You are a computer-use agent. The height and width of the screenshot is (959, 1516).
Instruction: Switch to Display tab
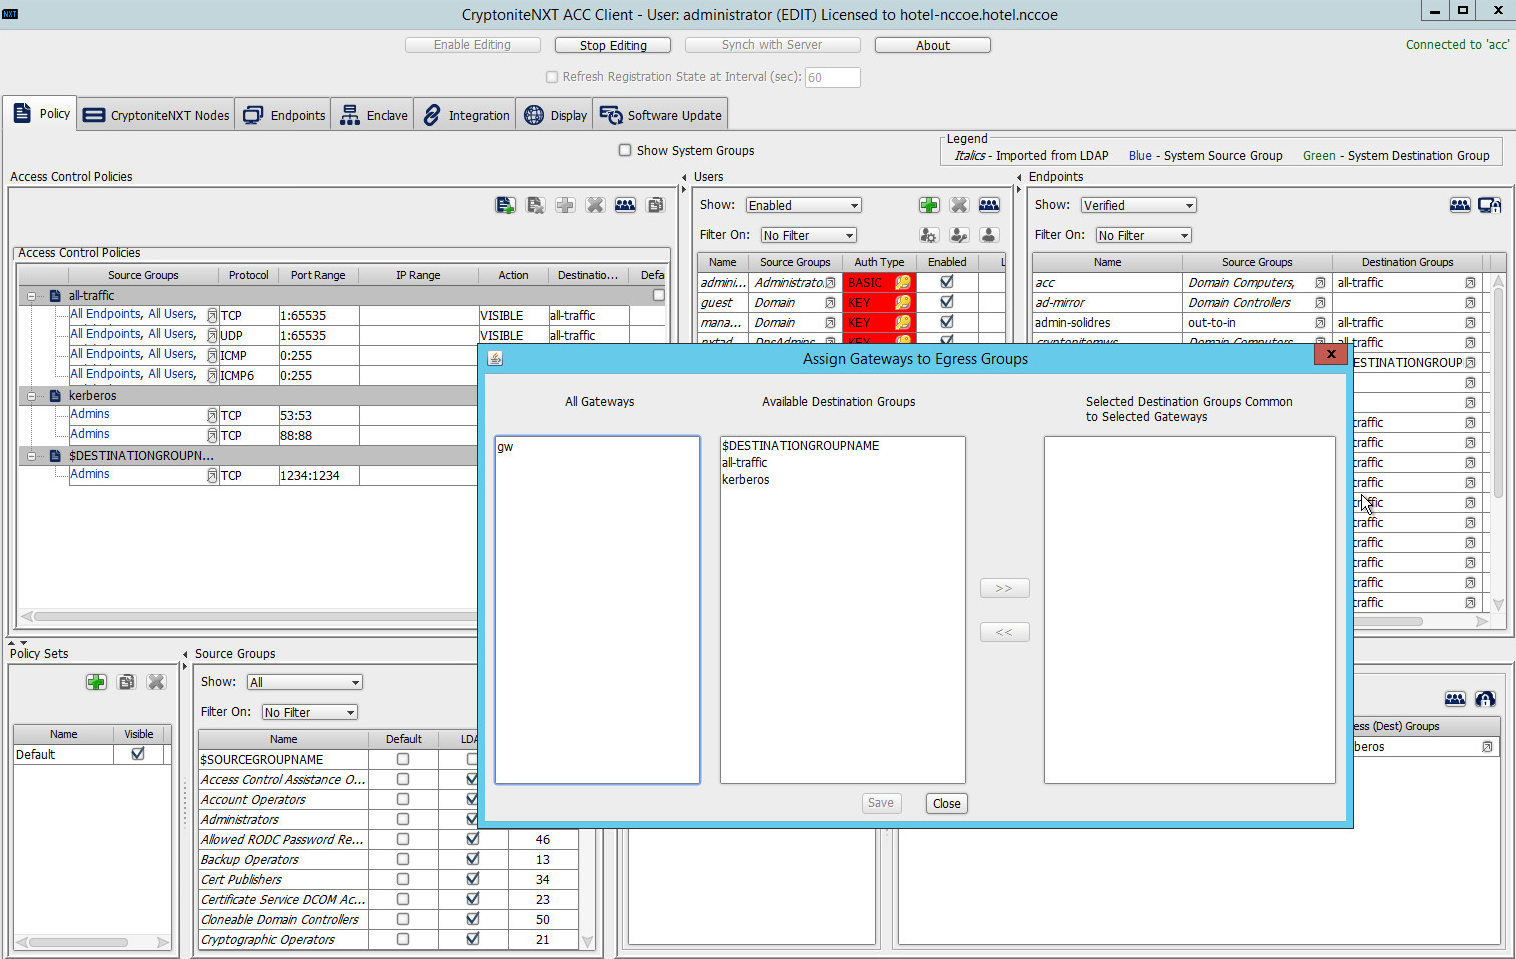[x=556, y=115]
